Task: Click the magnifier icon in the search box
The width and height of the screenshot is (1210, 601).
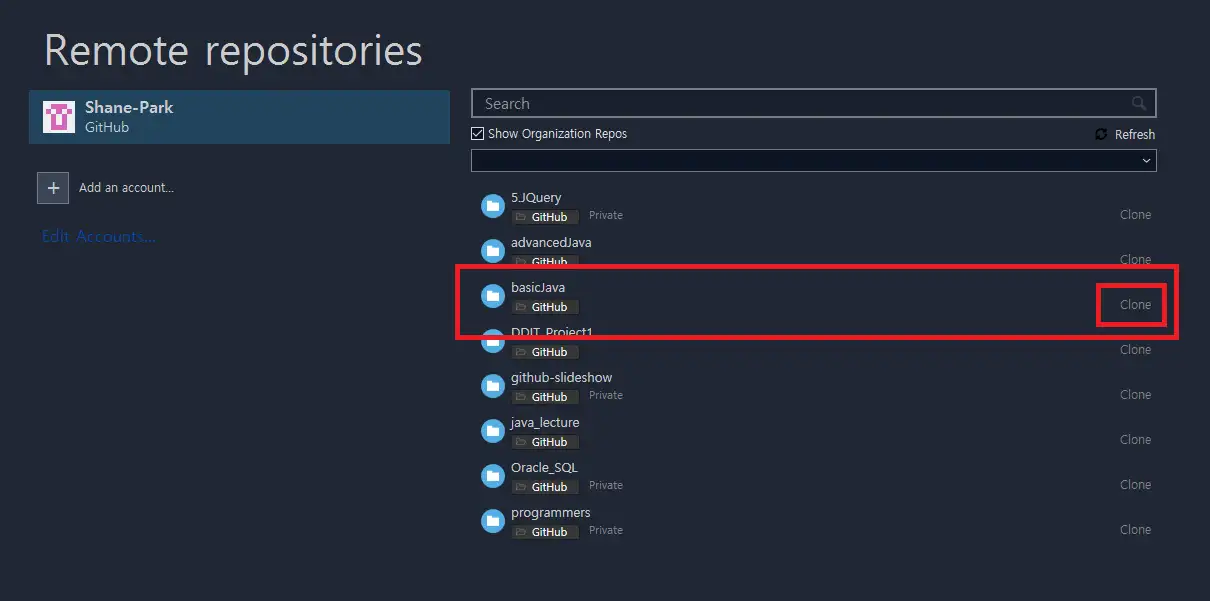Action: pyautogui.click(x=1139, y=103)
